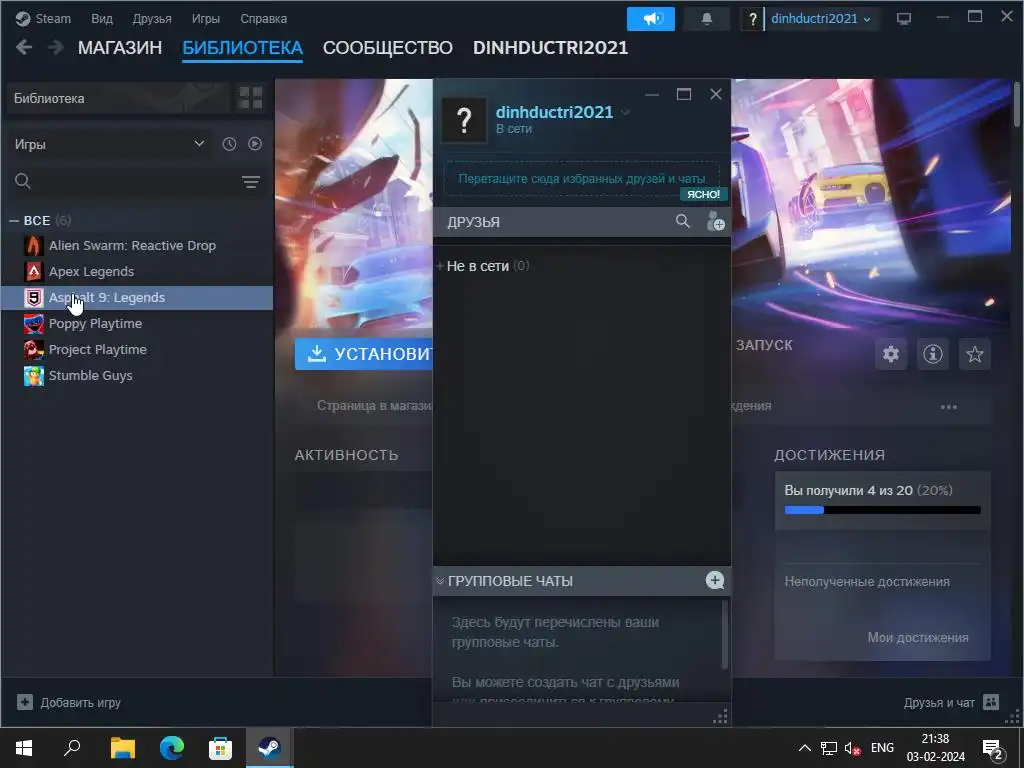1024x768 pixels.
Task: Show hidden system tray icons
Action: pos(805,748)
